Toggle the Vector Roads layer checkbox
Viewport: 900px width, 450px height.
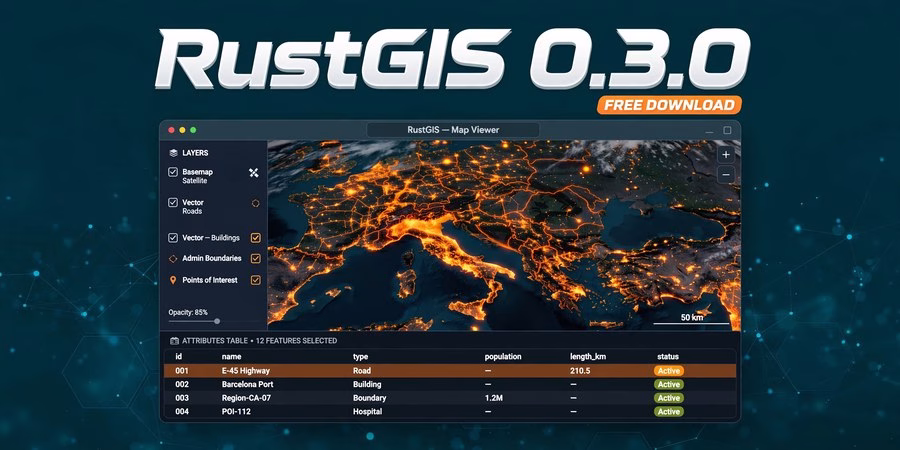click(173, 203)
